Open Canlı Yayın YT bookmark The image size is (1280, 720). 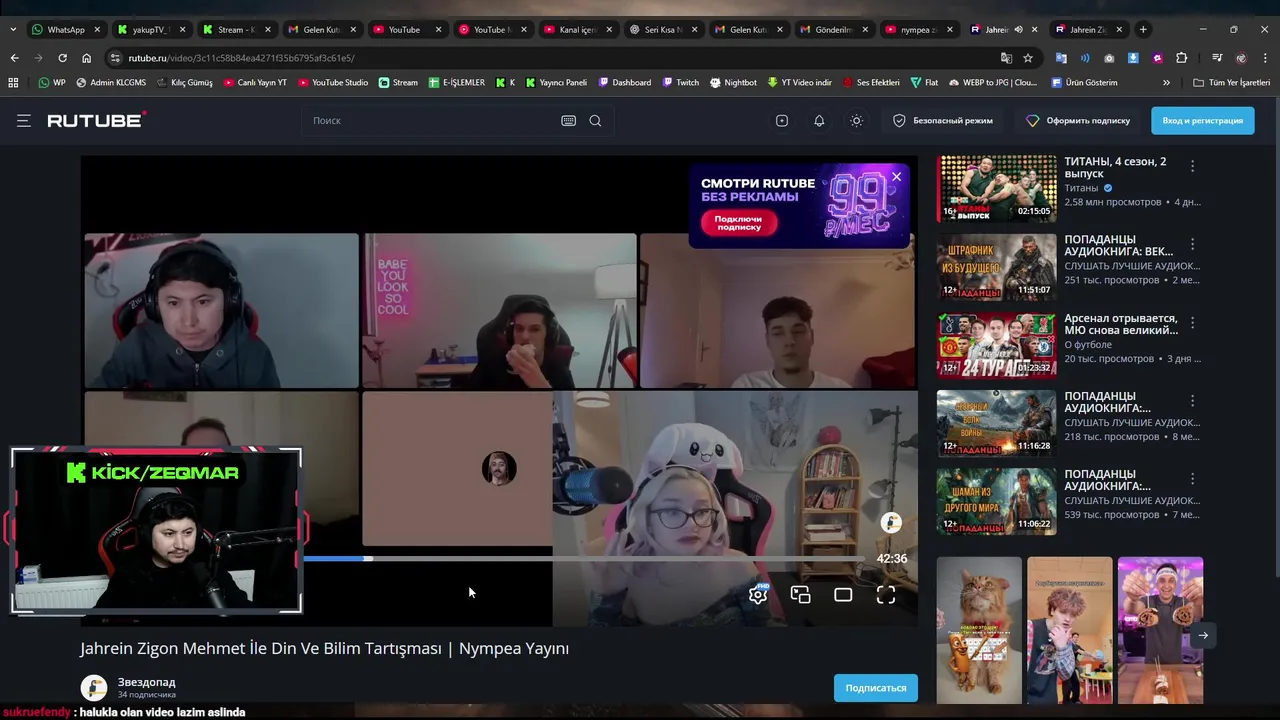point(255,83)
